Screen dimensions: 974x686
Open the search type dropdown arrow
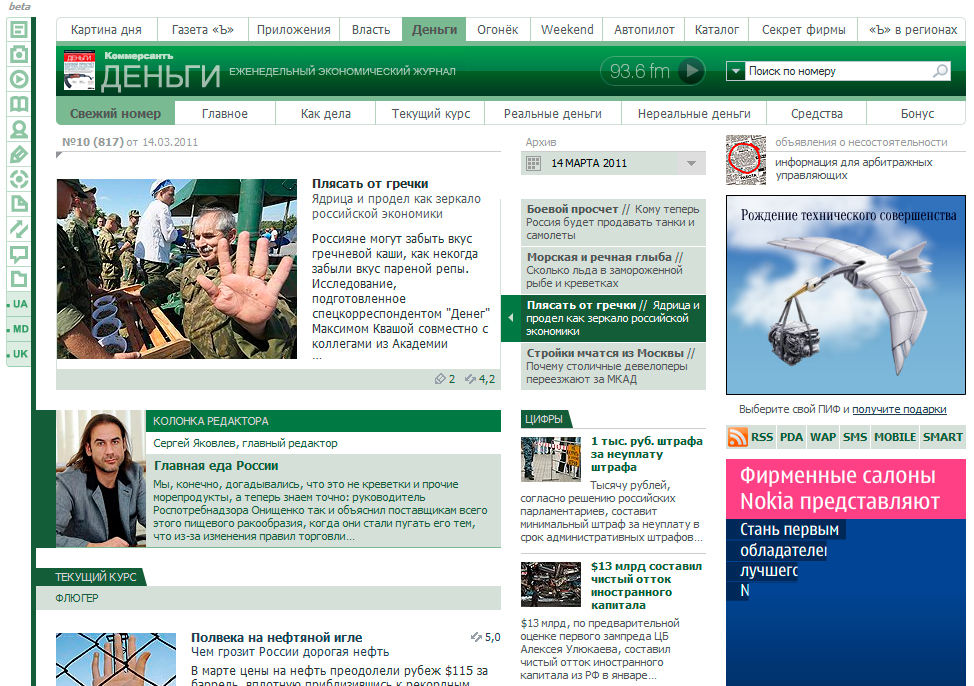coord(735,71)
